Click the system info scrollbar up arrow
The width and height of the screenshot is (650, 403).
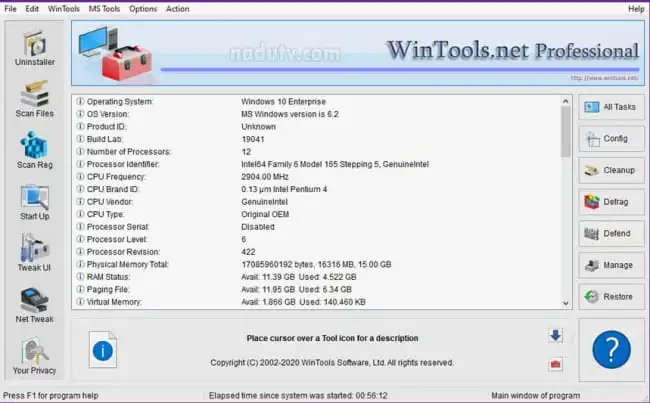[566, 101]
